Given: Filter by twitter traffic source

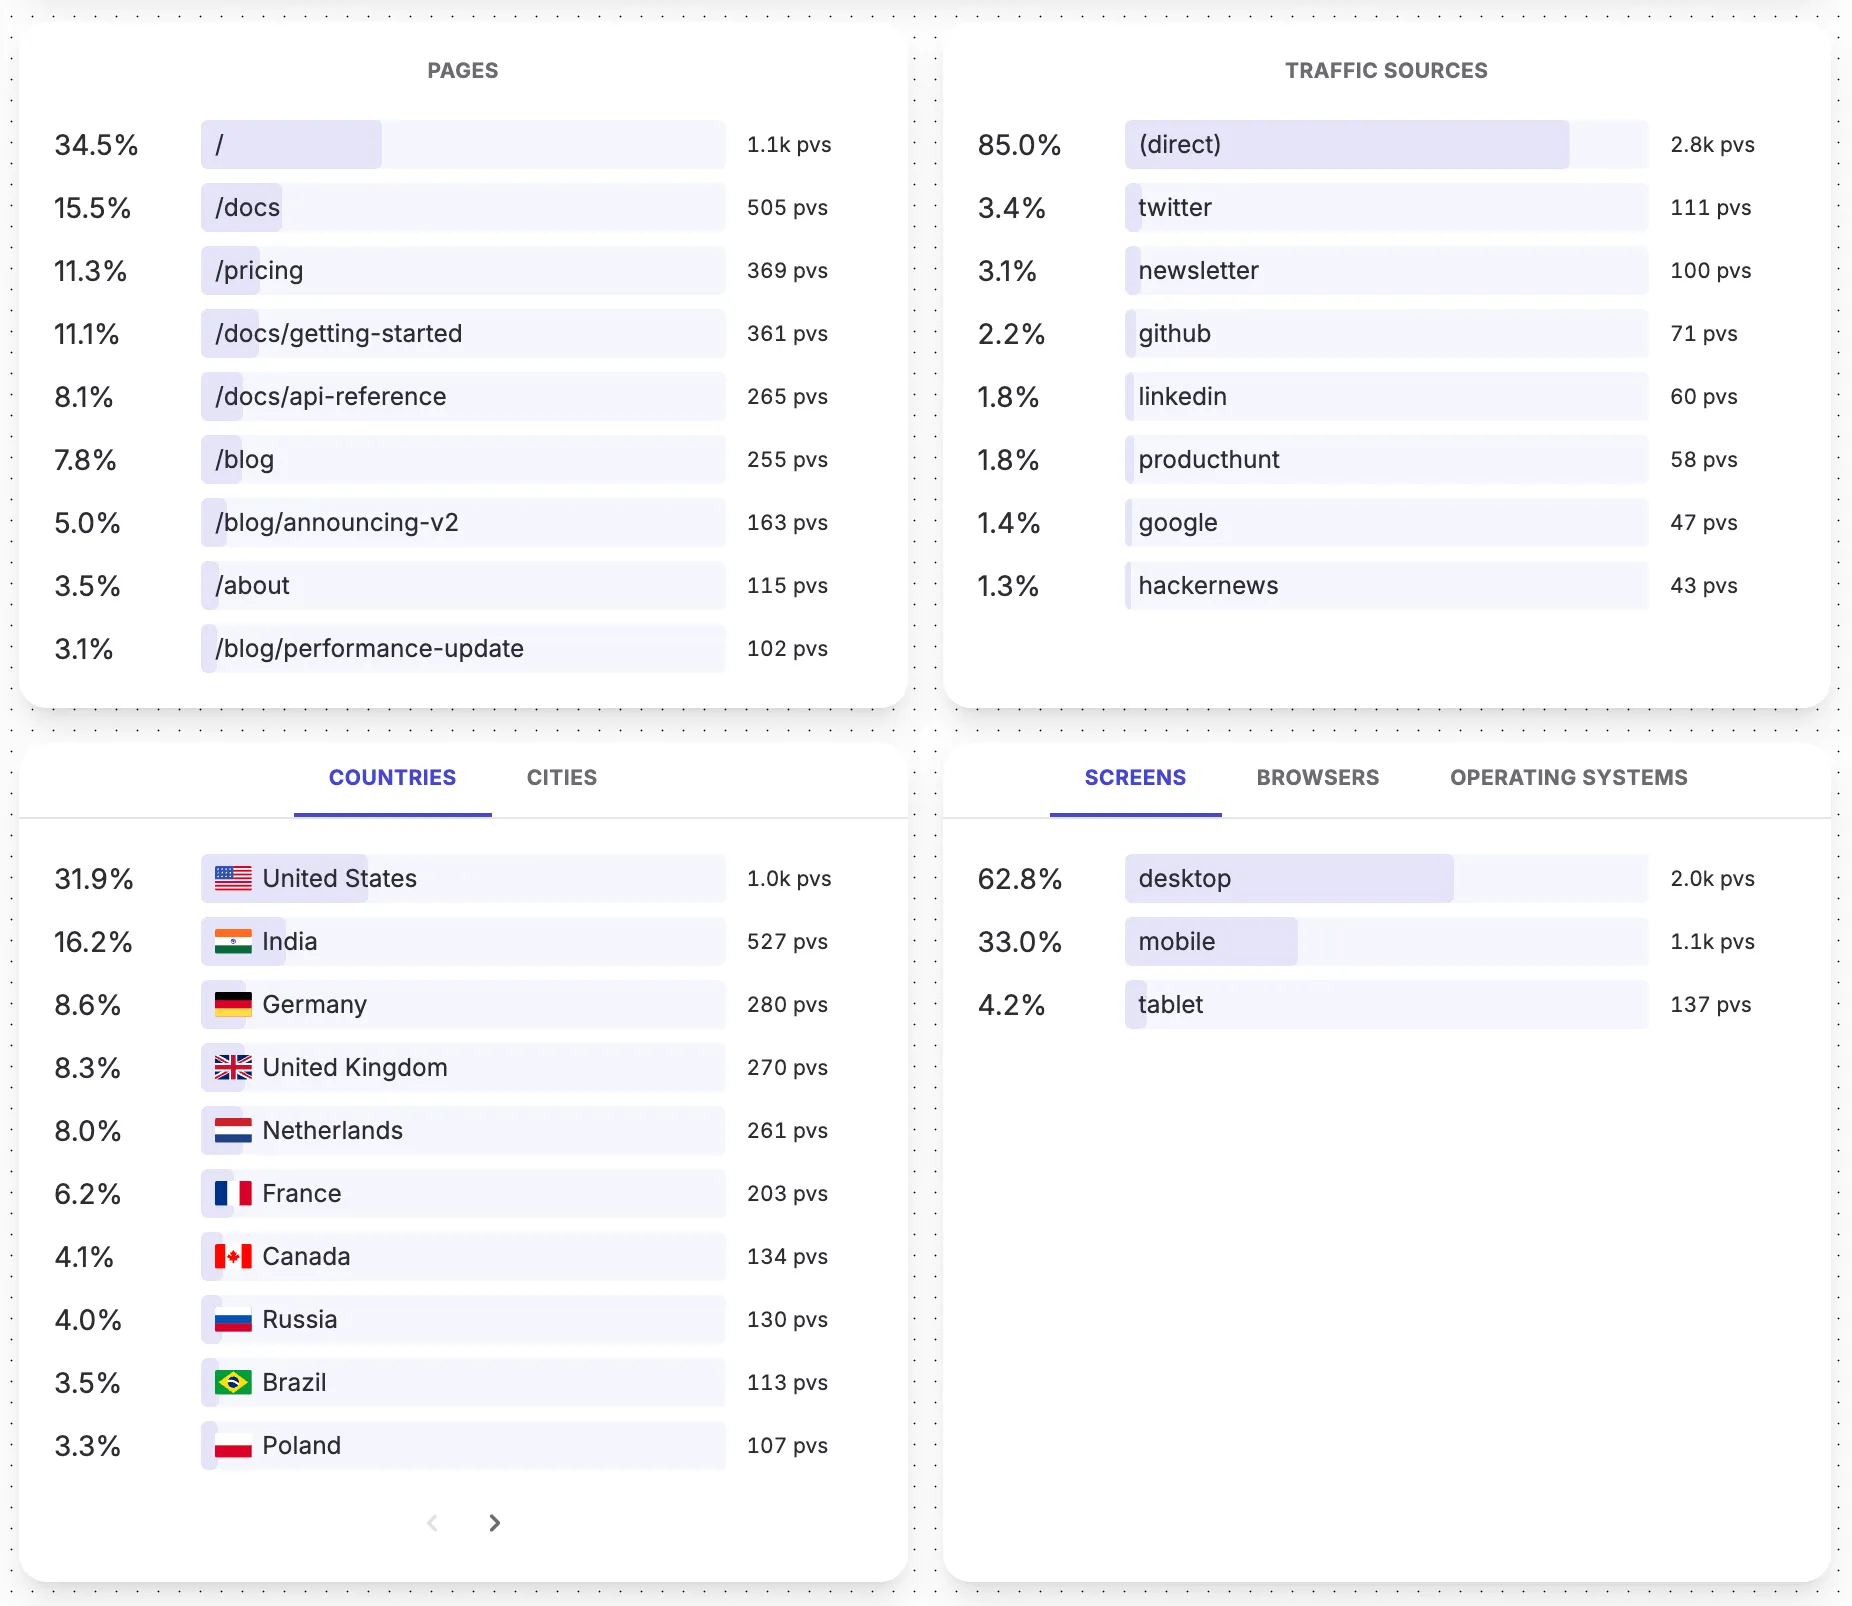Looking at the screenshot, I should click(1385, 208).
